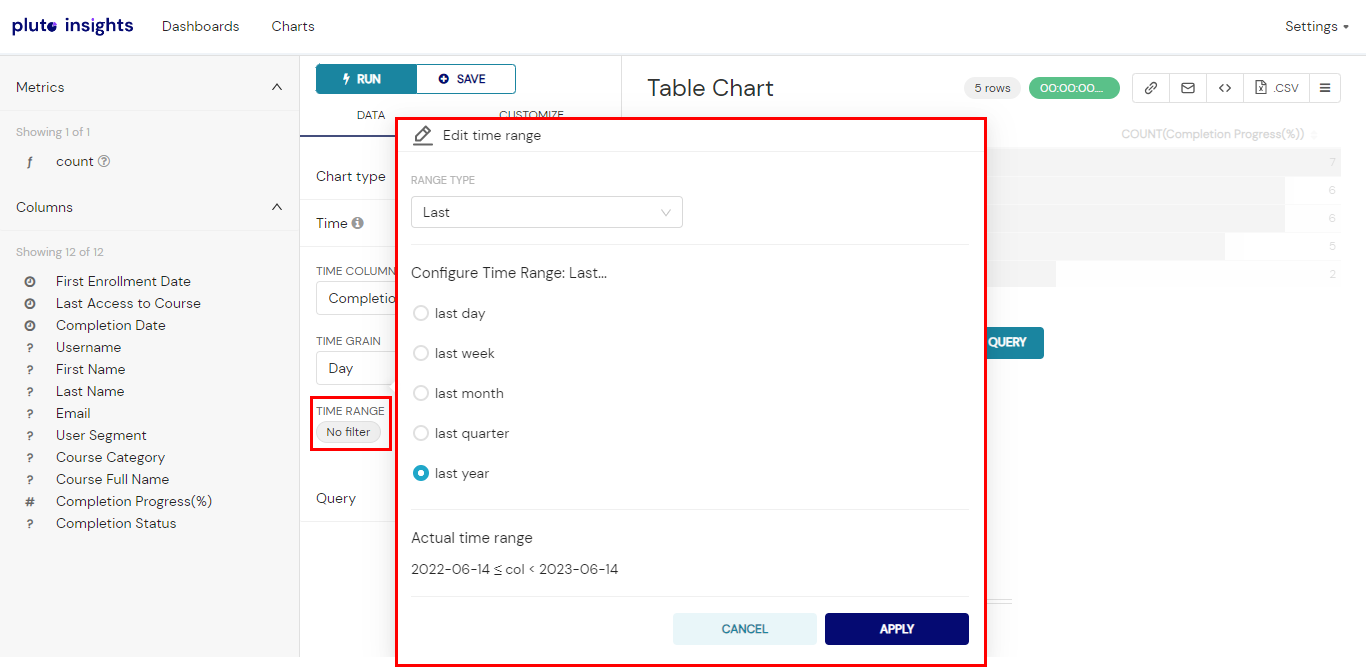Image resolution: width=1366 pixels, height=667 pixels.
Task: Open the Settings dropdown menu
Action: coord(1317,26)
